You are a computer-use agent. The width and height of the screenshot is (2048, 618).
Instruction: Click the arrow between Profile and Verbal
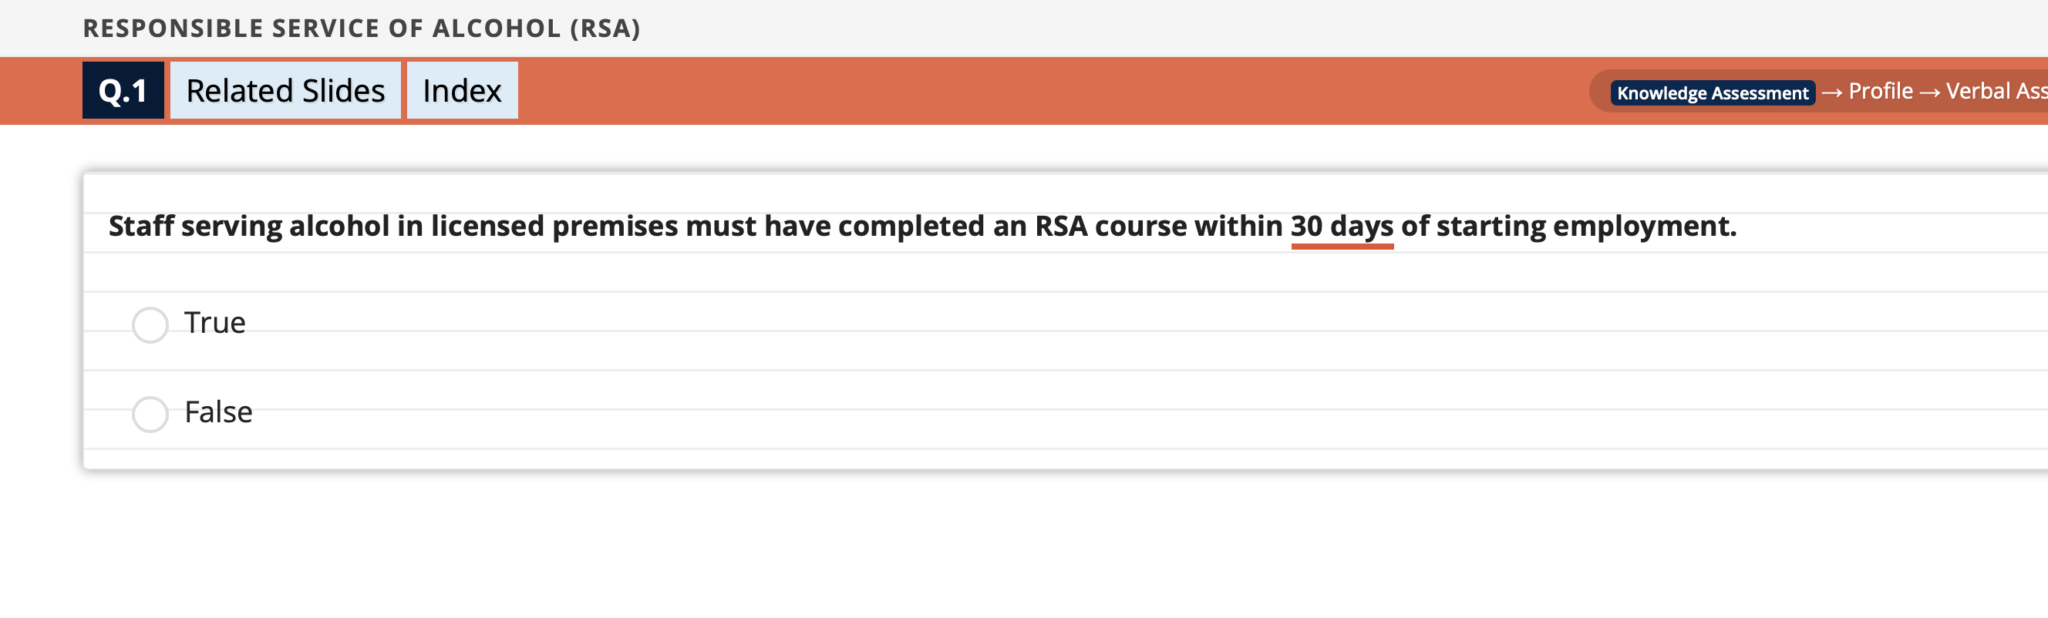(x=1930, y=92)
